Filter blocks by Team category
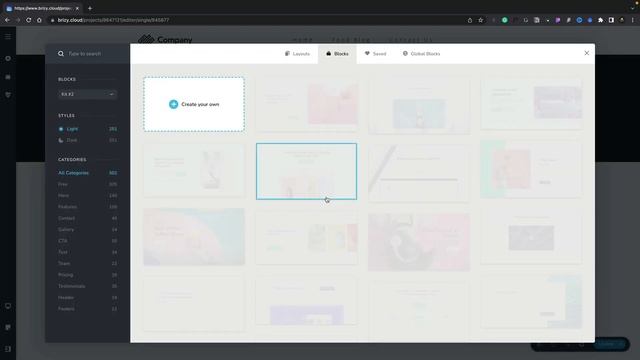 click(87, 263)
